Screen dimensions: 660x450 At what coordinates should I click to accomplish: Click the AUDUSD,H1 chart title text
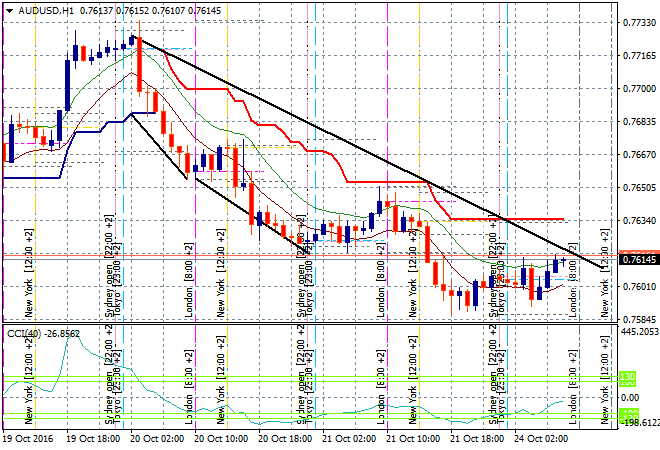point(46,11)
